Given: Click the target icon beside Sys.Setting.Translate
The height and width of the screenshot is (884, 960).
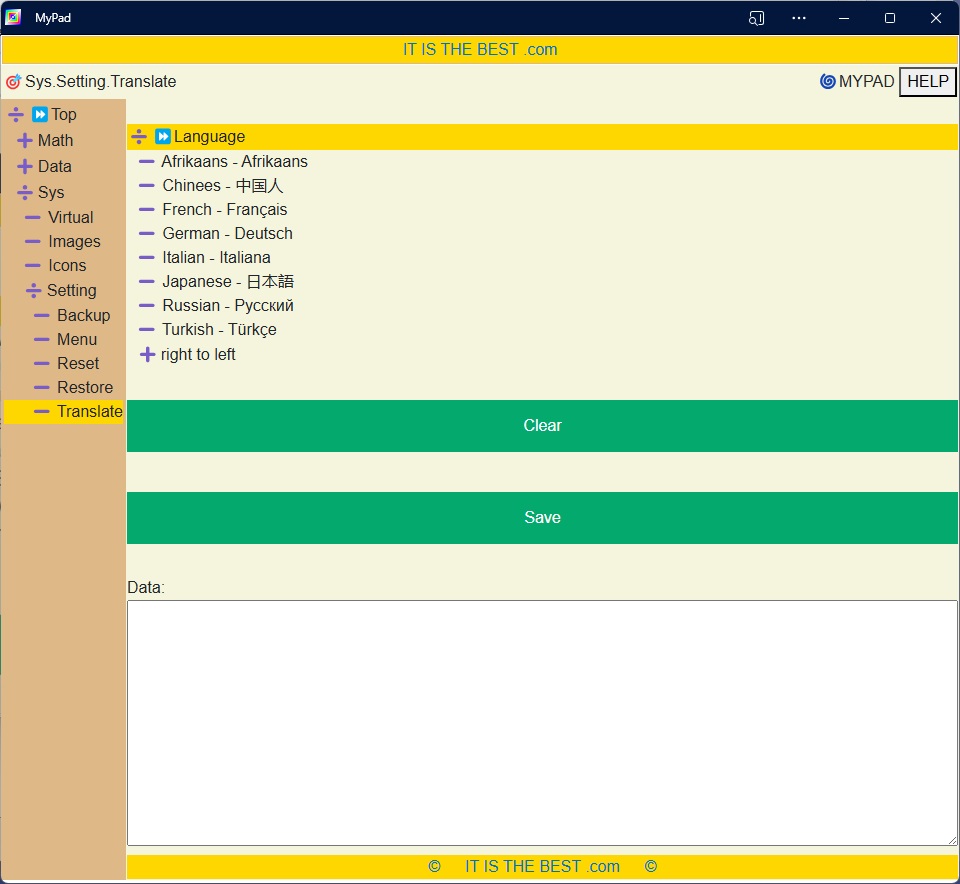Looking at the screenshot, I should tap(13, 82).
